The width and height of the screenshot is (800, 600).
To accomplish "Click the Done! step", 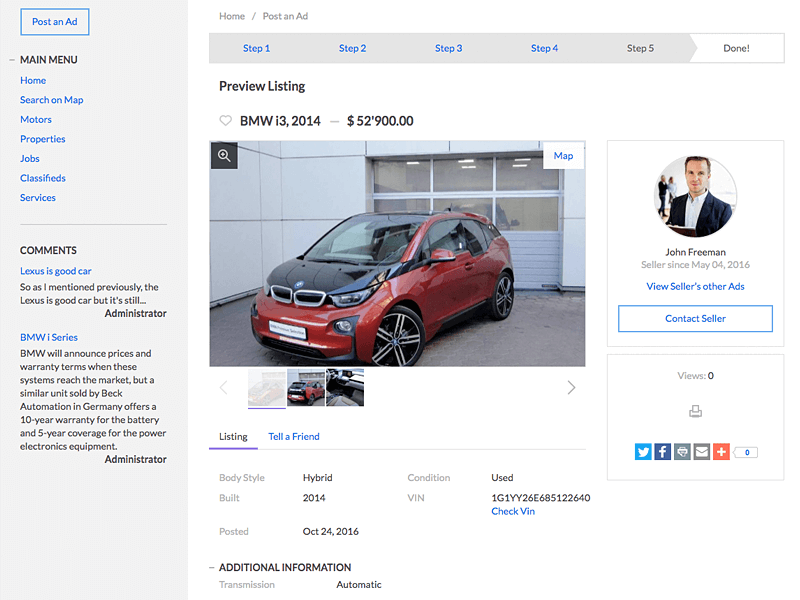I will [x=736, y=48].
